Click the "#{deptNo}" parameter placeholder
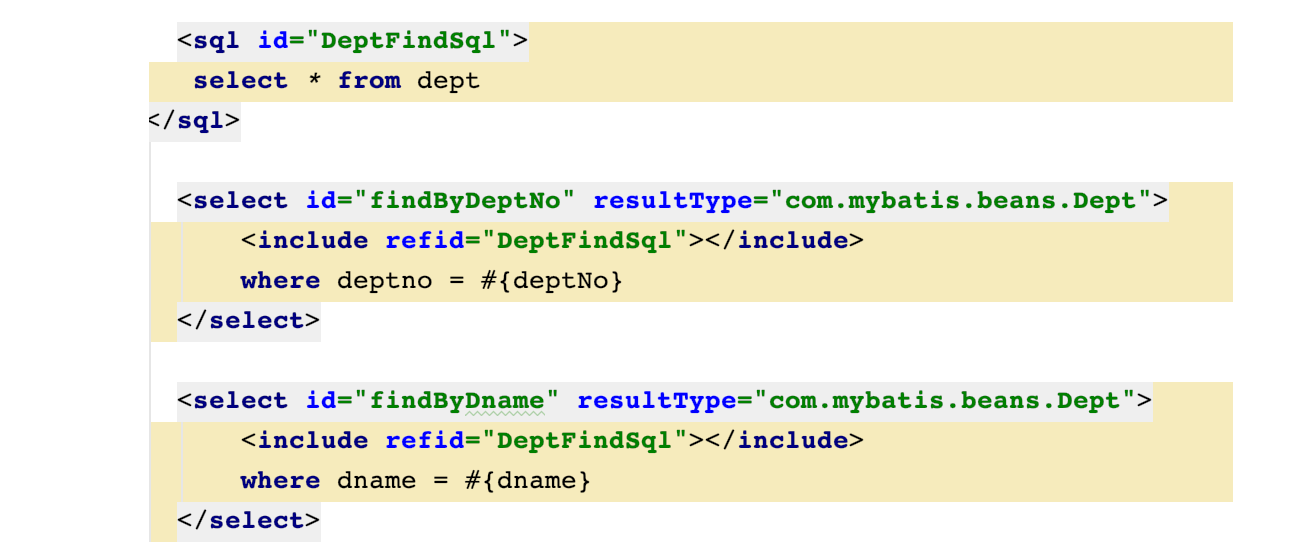Image resolution: width=1314 pixels, height=552 pixels. pyautogui.click(x=552, y=281)
